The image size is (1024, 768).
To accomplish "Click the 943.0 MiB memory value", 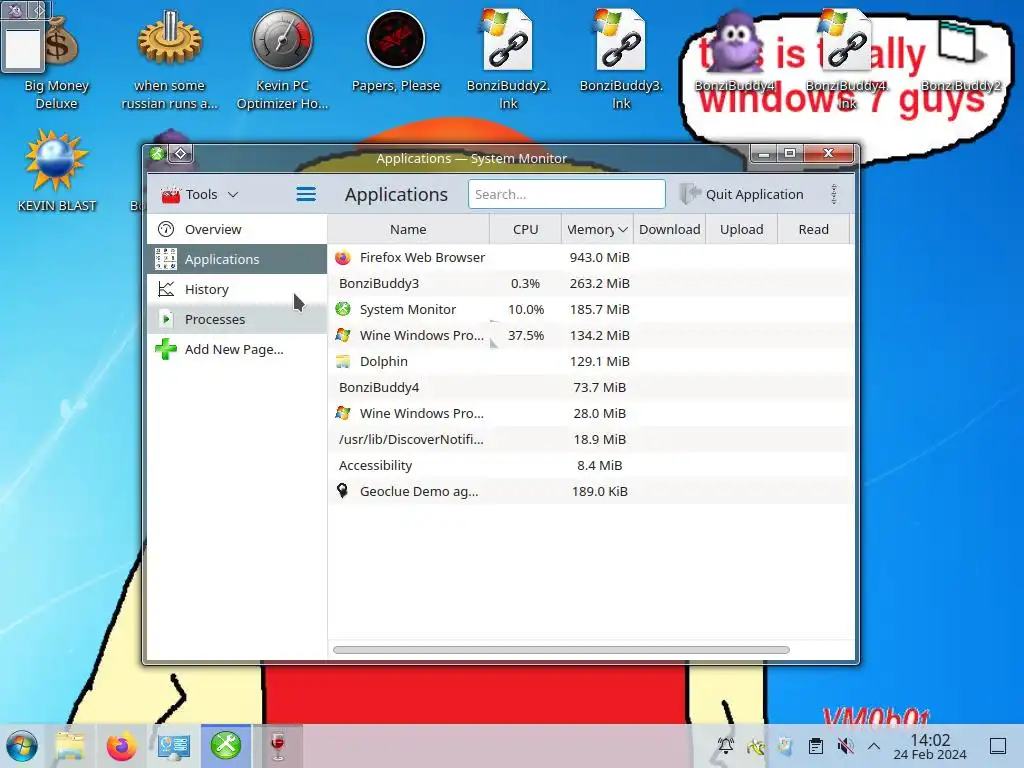I will click(x=599, y=257).
